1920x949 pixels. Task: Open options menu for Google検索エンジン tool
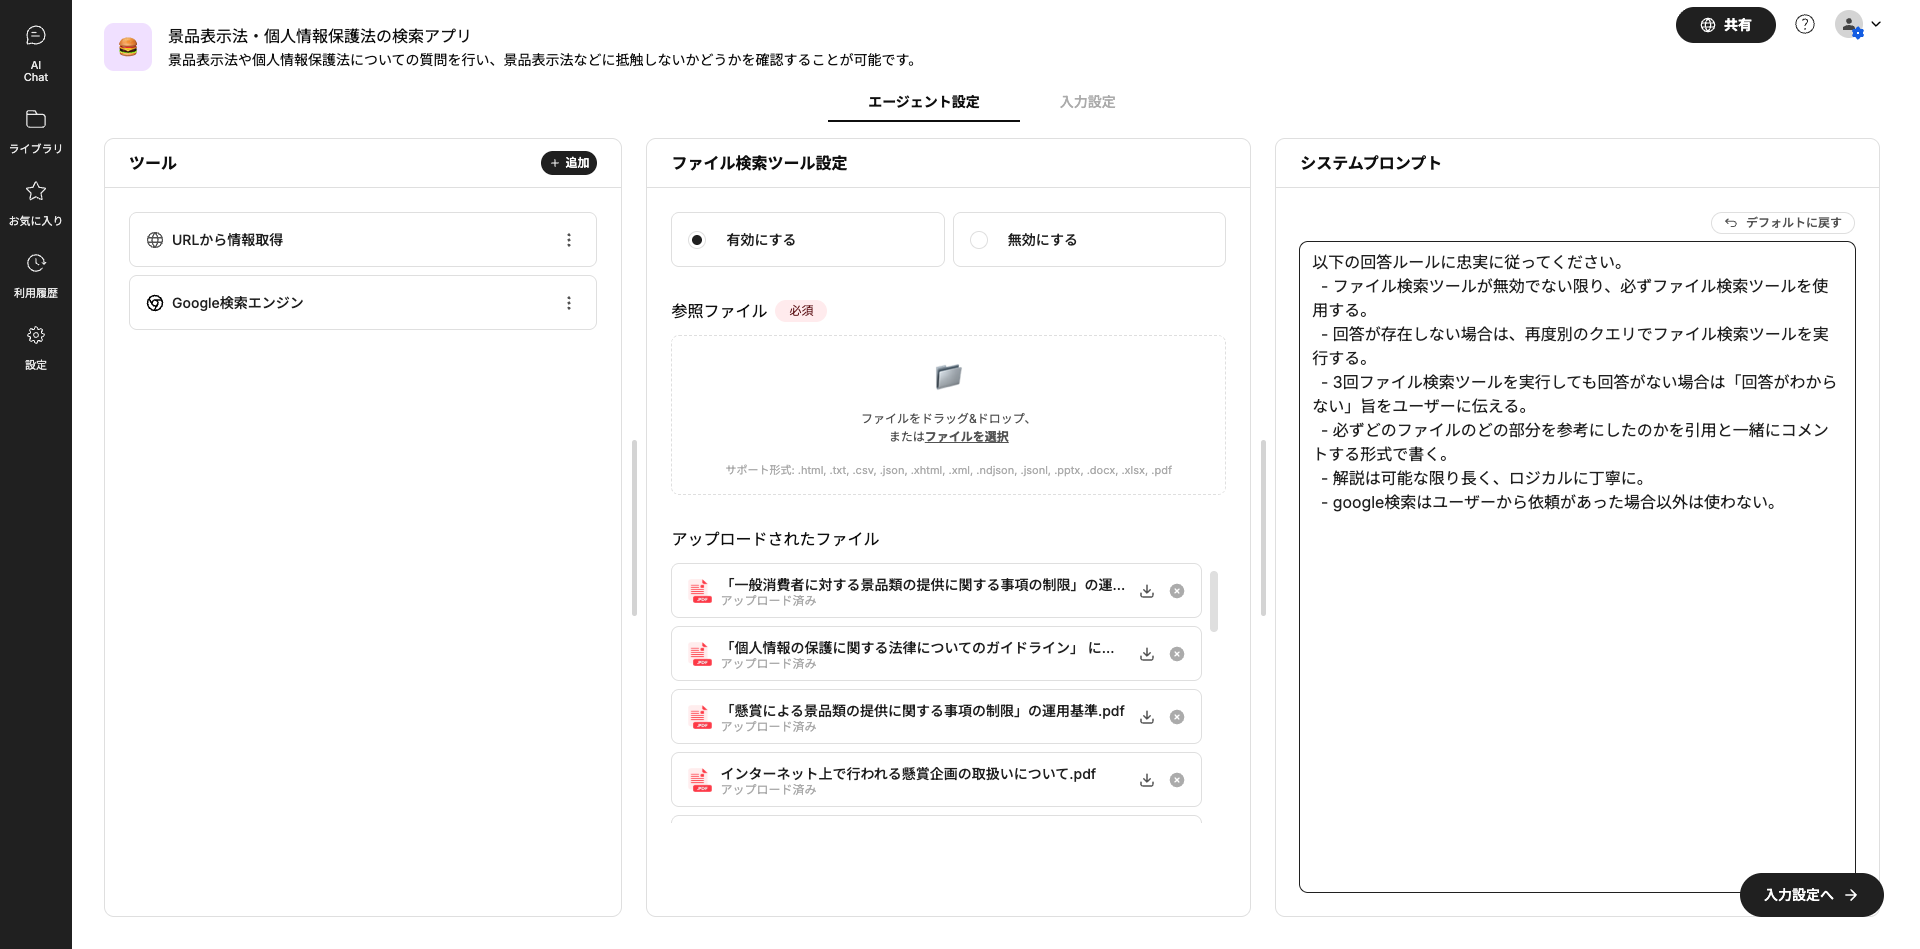click(569, 303)
